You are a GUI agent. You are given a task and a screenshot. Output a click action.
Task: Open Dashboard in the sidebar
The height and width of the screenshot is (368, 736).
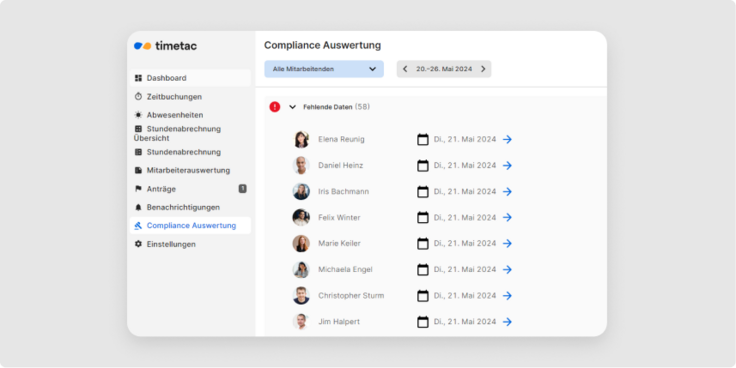[190, 78]
